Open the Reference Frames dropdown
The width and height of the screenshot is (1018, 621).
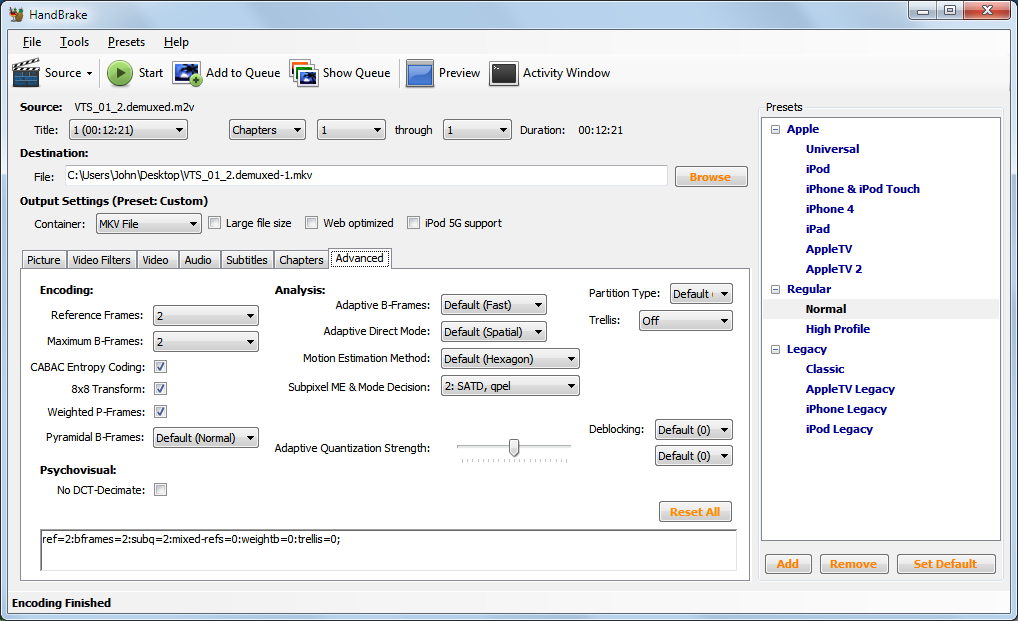[206, 315]
